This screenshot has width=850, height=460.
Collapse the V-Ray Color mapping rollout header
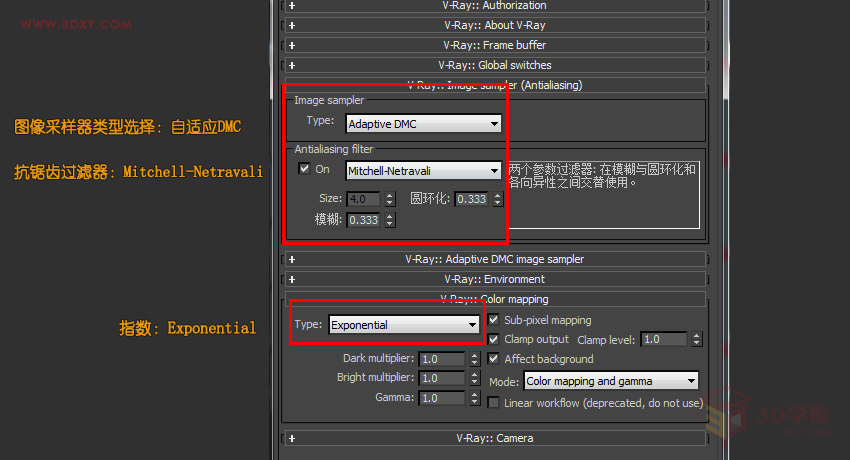coord(494,299)
